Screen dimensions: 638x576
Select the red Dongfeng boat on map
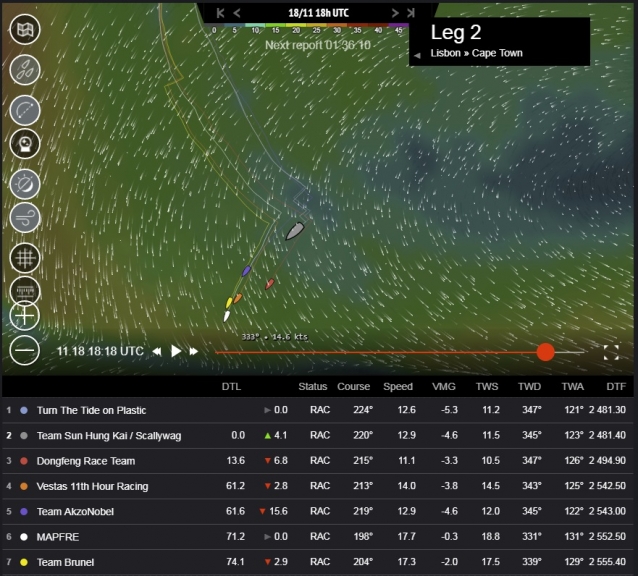269,284
